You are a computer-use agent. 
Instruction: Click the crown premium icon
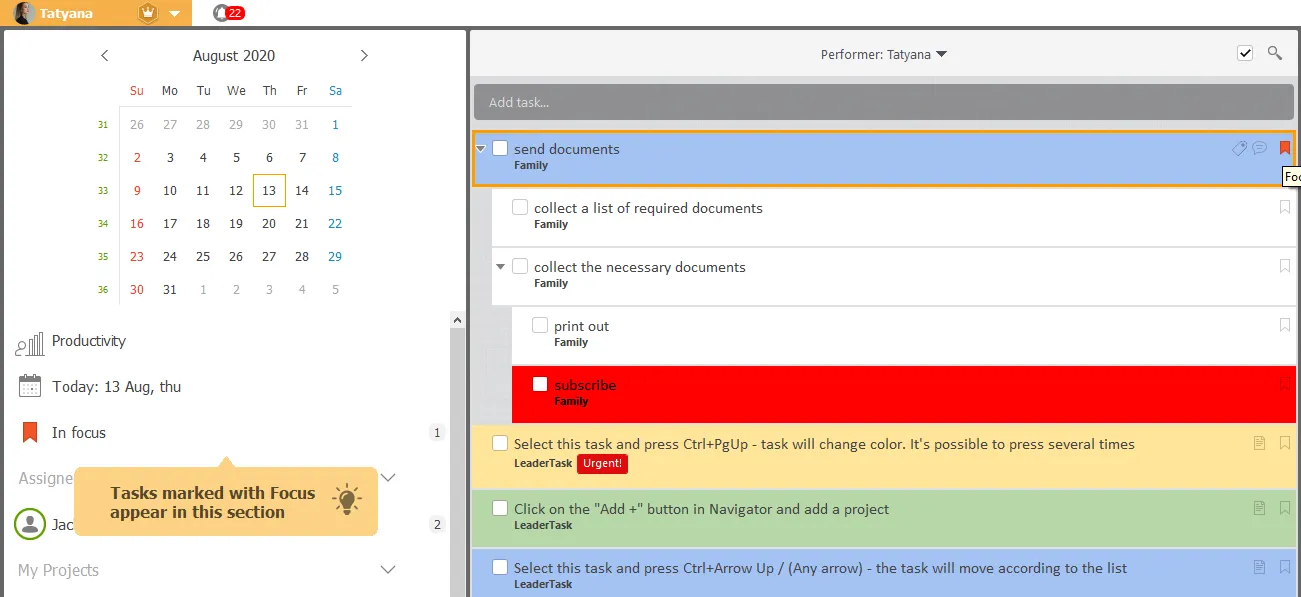coord(148,14)
